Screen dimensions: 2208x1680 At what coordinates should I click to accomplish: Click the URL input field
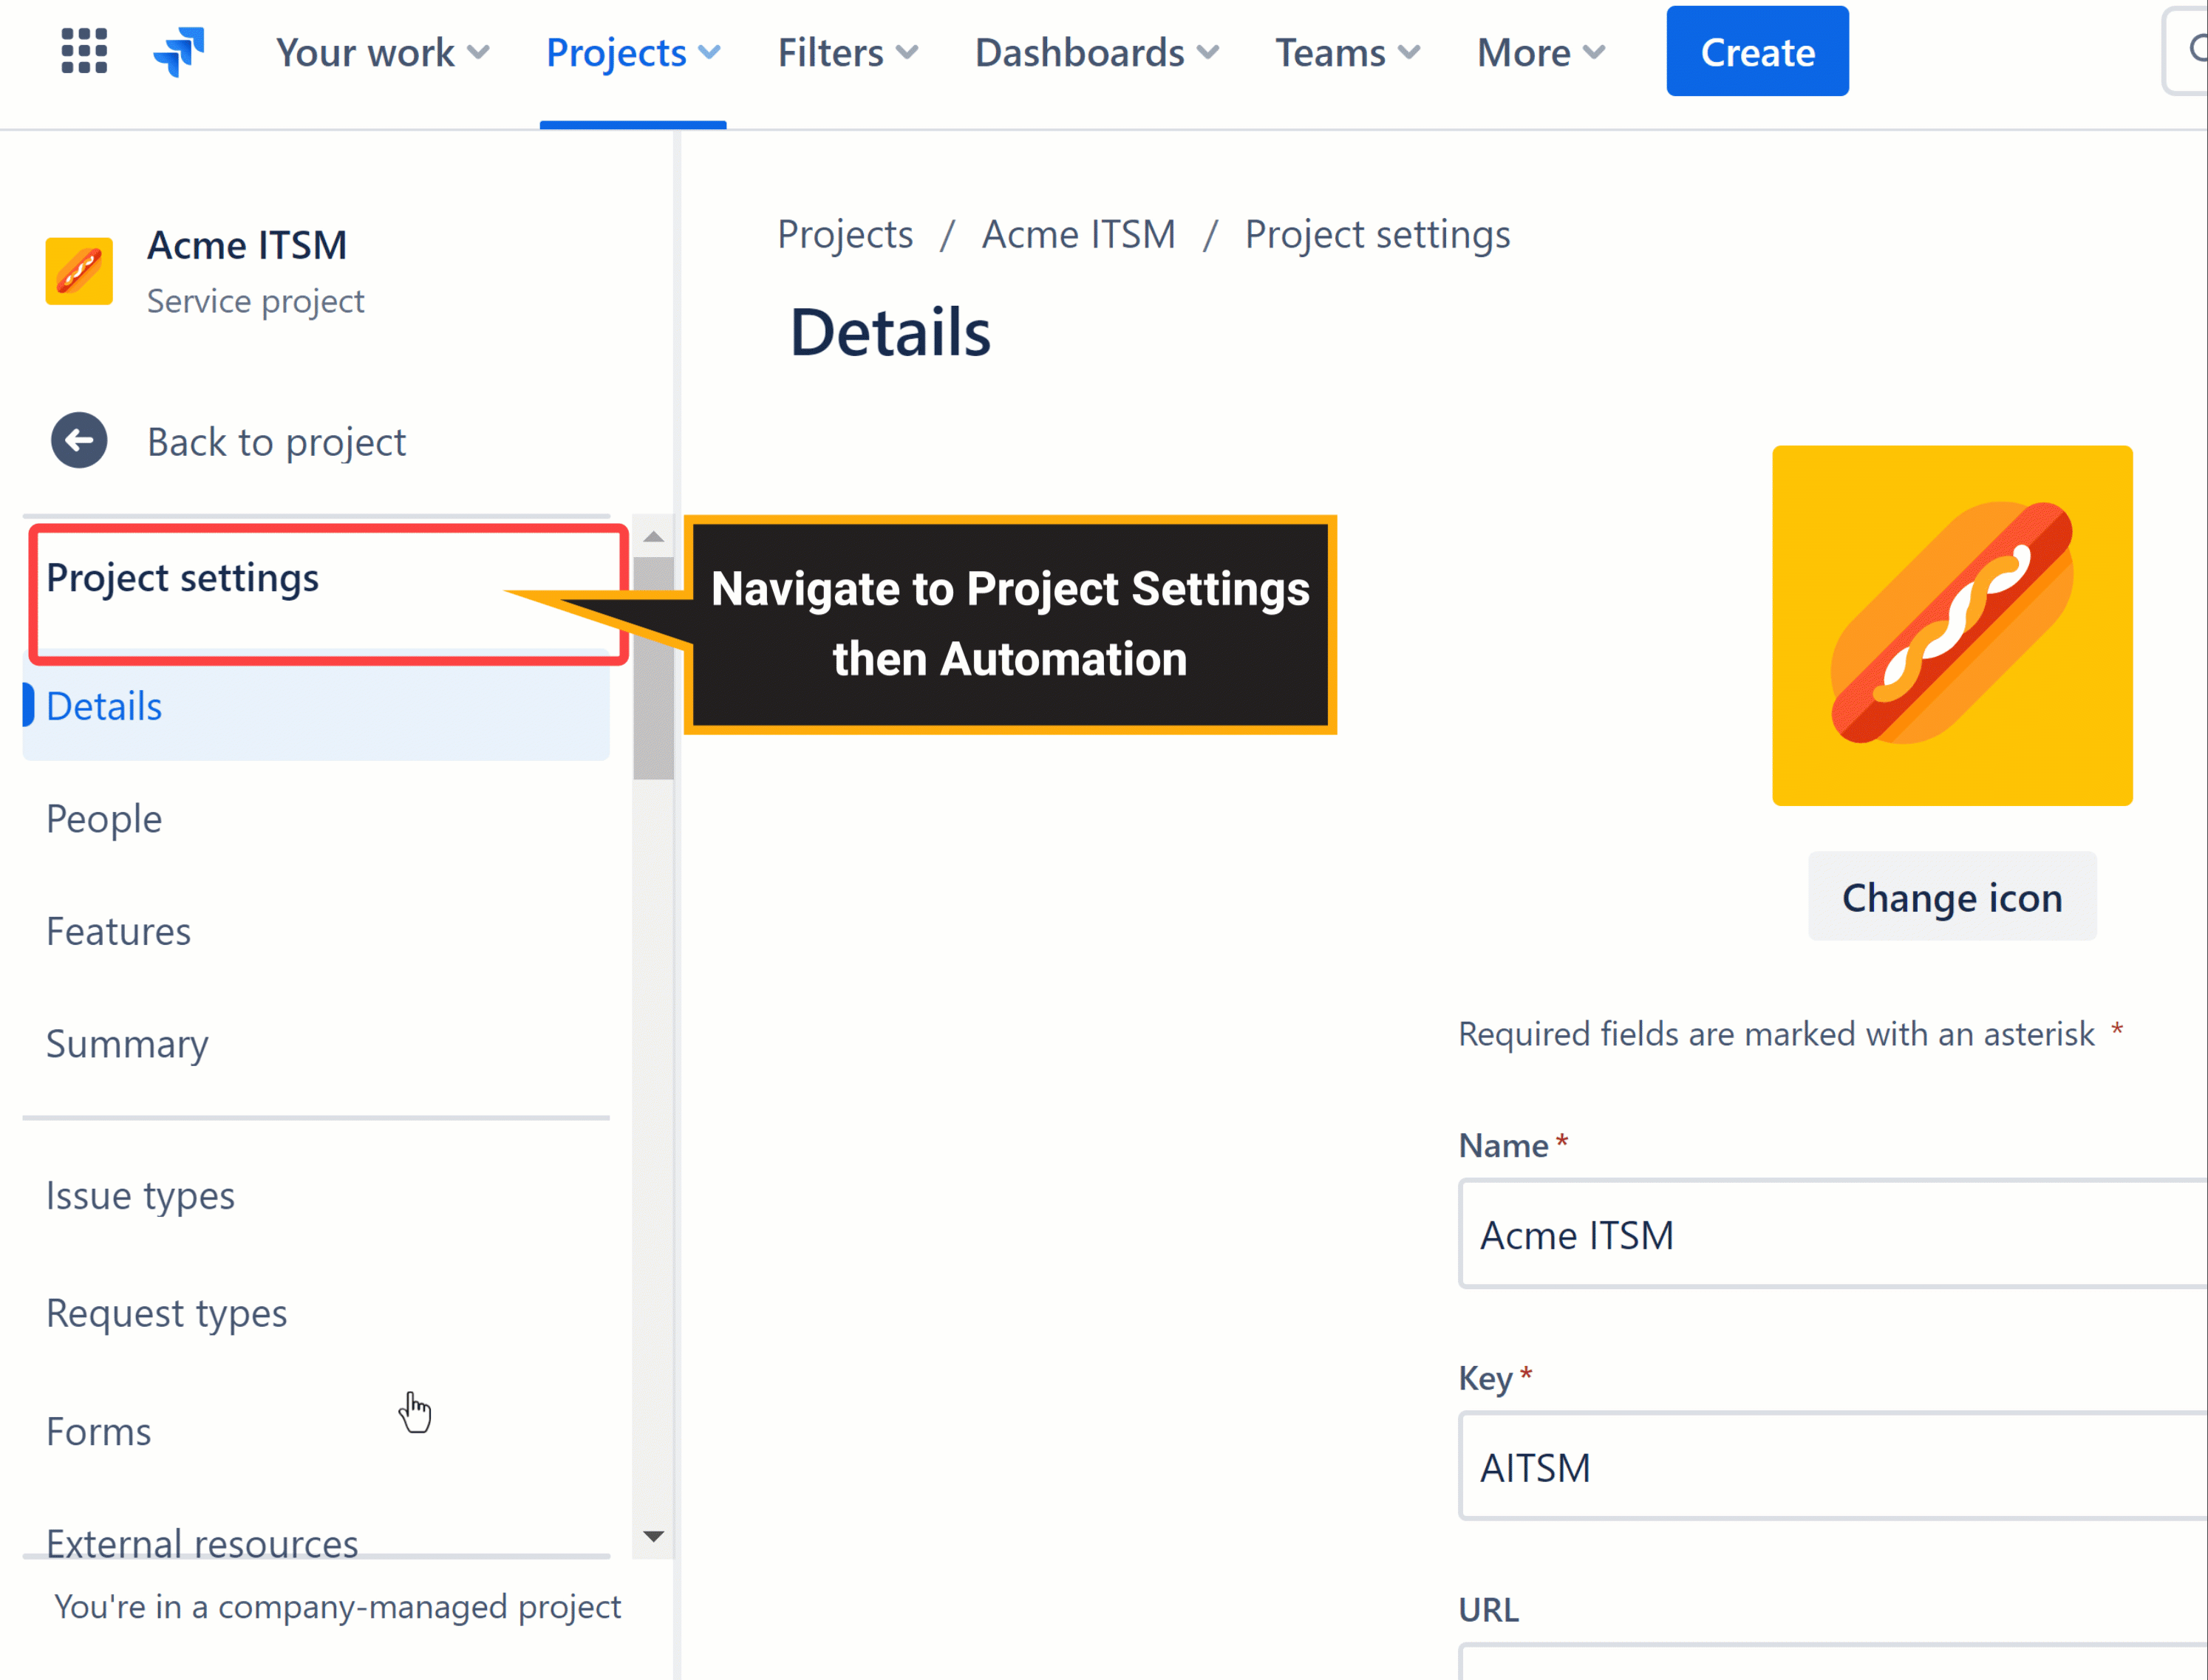coord(1833,1661)
